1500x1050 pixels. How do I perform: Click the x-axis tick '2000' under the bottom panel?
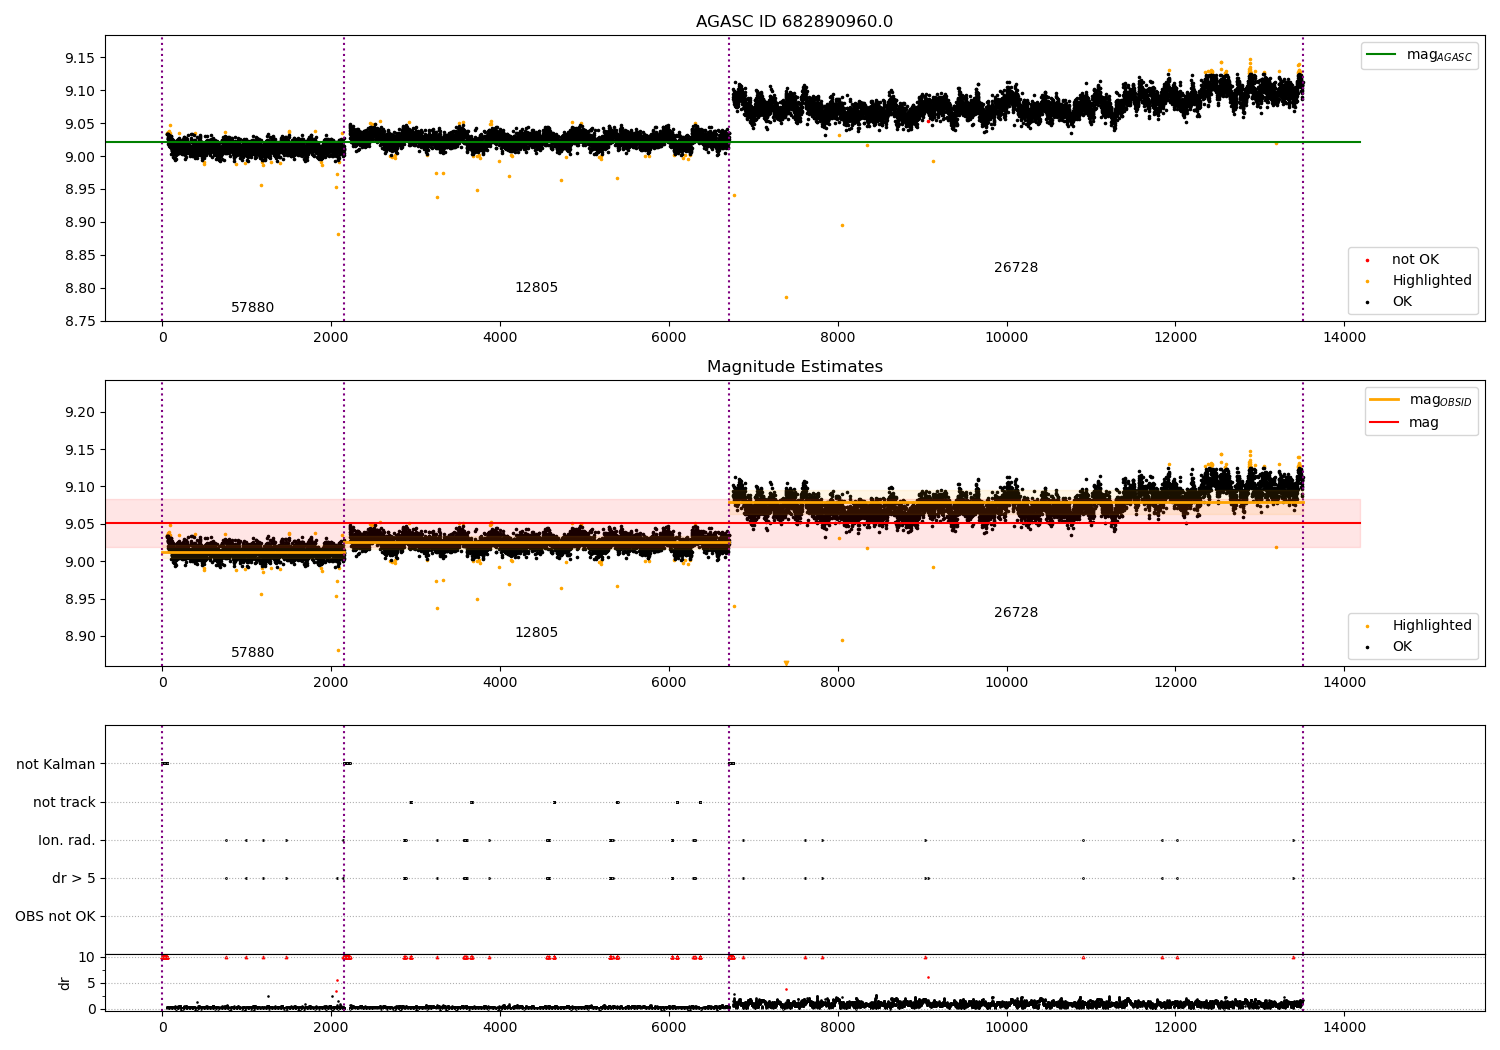[331, 1028]
